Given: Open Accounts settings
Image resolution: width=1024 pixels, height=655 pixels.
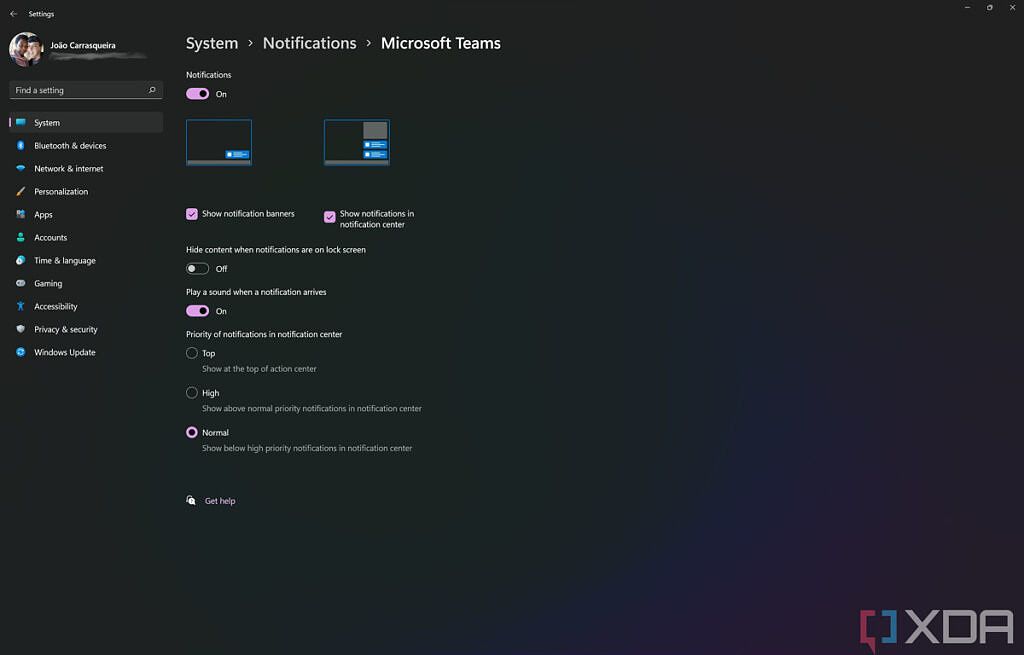Looking at the screenshot, I should [x=51, y=237].
